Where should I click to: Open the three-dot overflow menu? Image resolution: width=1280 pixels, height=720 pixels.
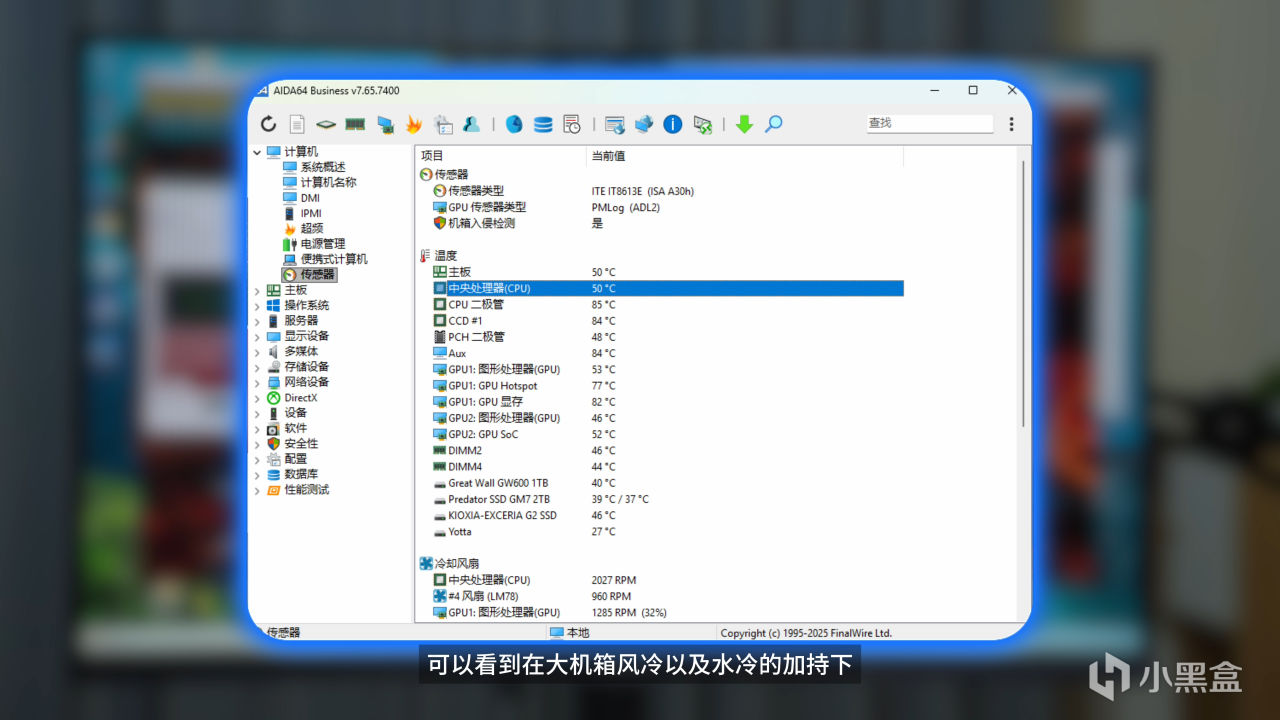1011,124
